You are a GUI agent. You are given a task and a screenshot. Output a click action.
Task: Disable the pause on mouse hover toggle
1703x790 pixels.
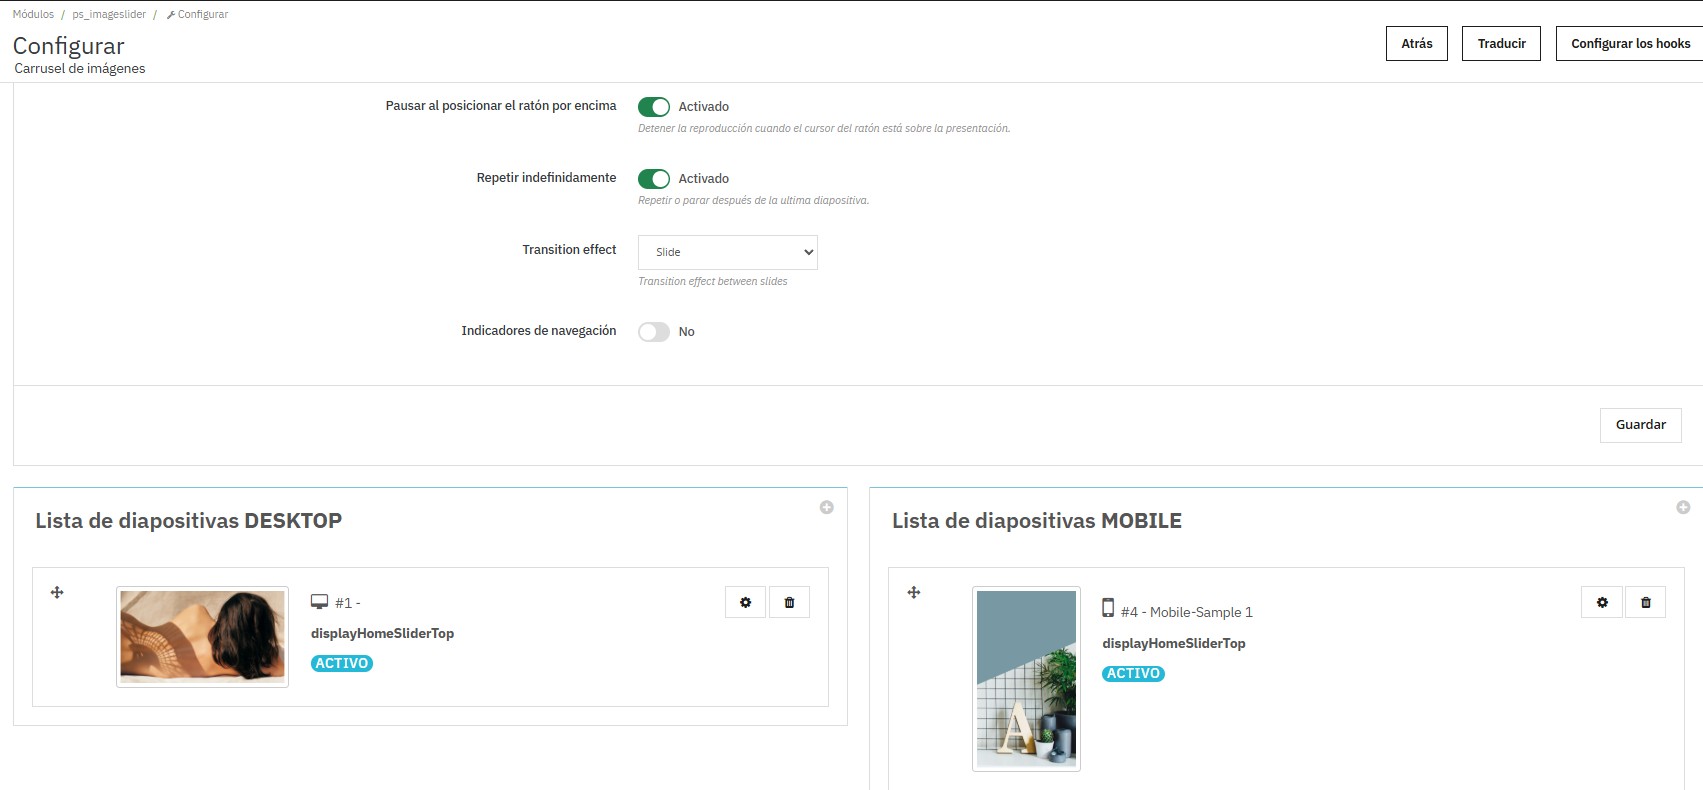pos(654,106)
